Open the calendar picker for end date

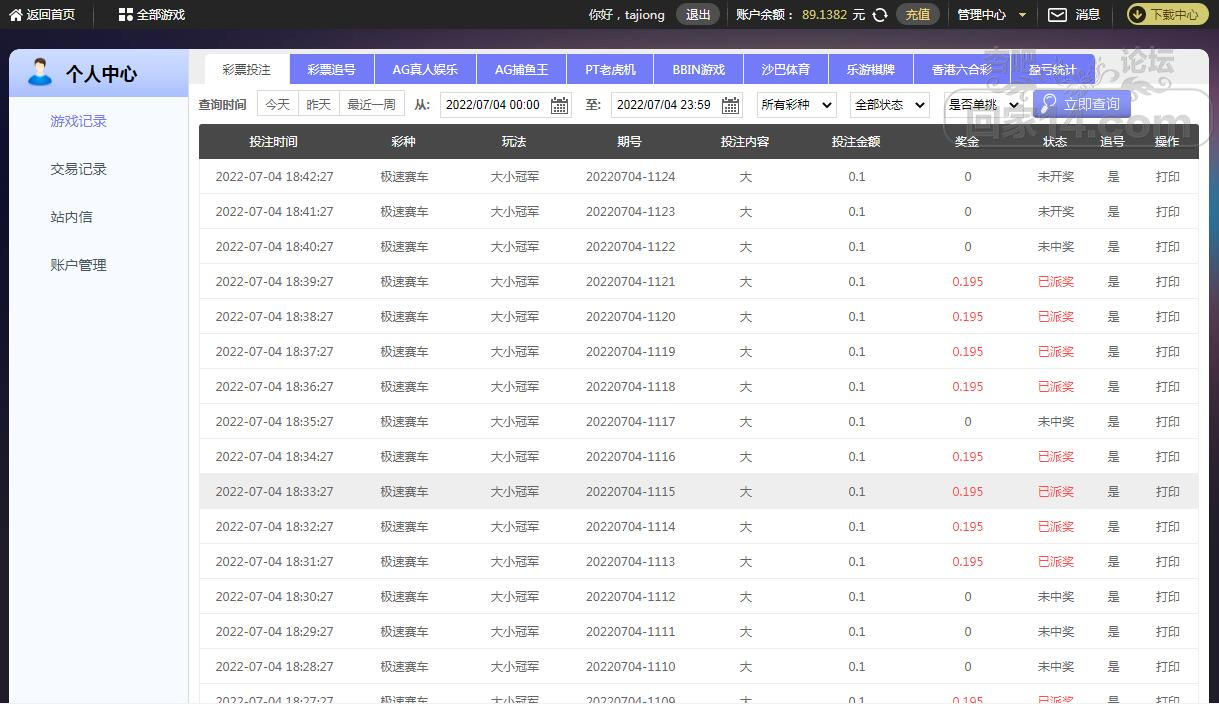[731, 105]
